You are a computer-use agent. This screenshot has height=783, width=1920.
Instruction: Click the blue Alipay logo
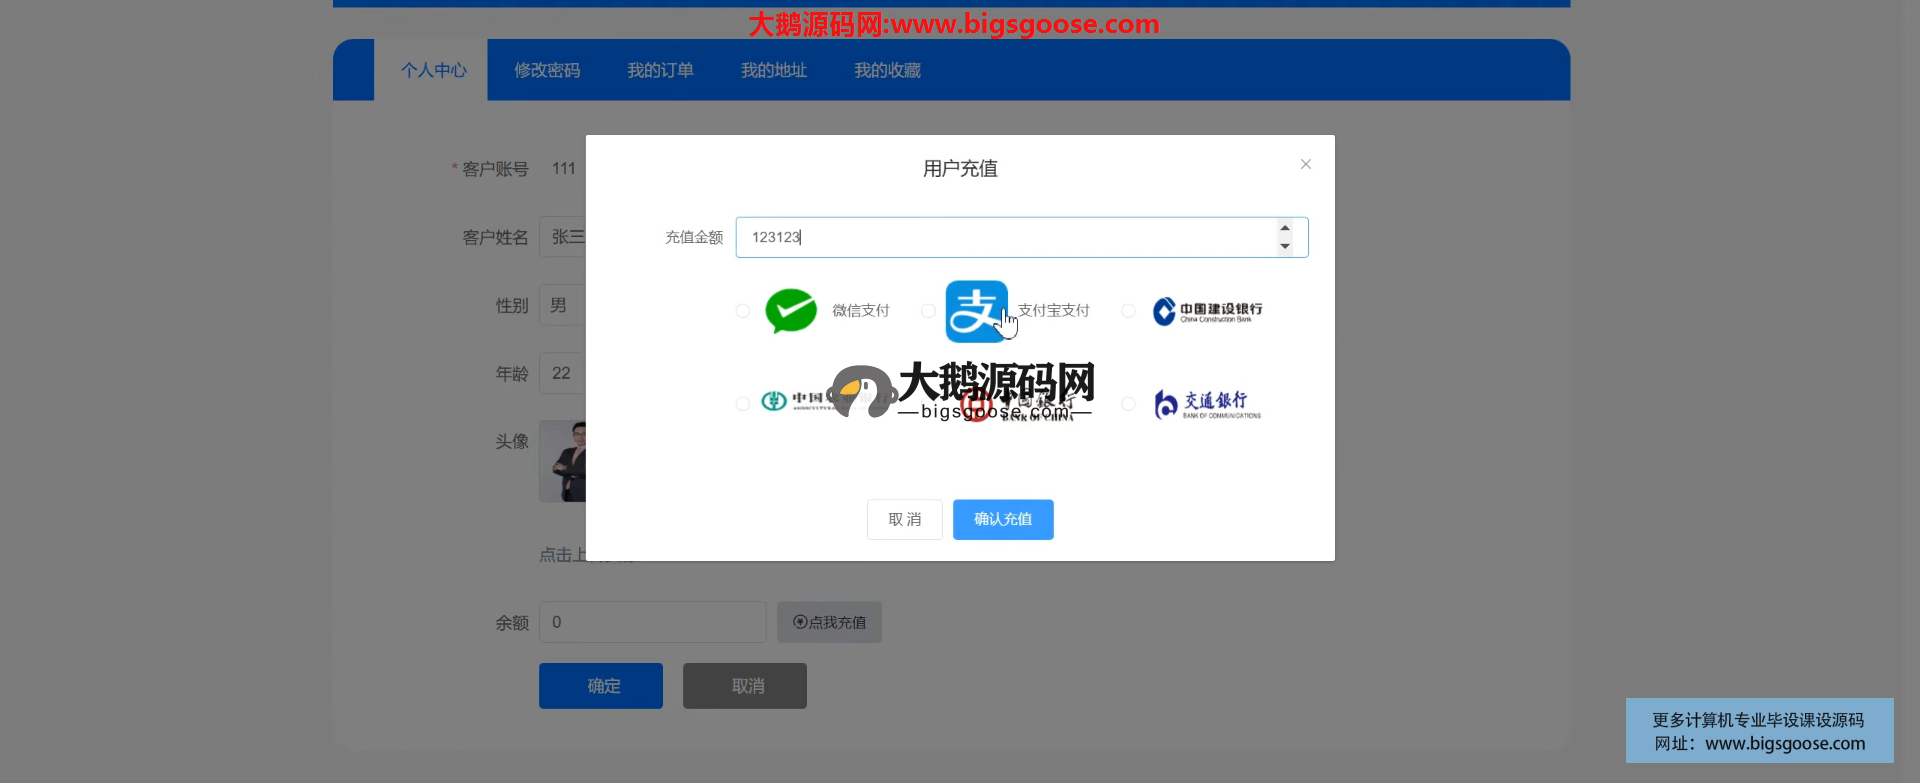click(x=976, y=311)
